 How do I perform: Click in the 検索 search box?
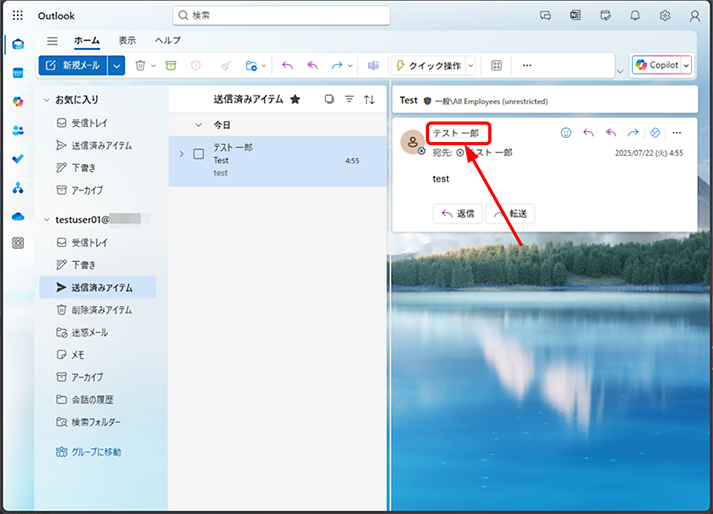click(x=281, y=15)
